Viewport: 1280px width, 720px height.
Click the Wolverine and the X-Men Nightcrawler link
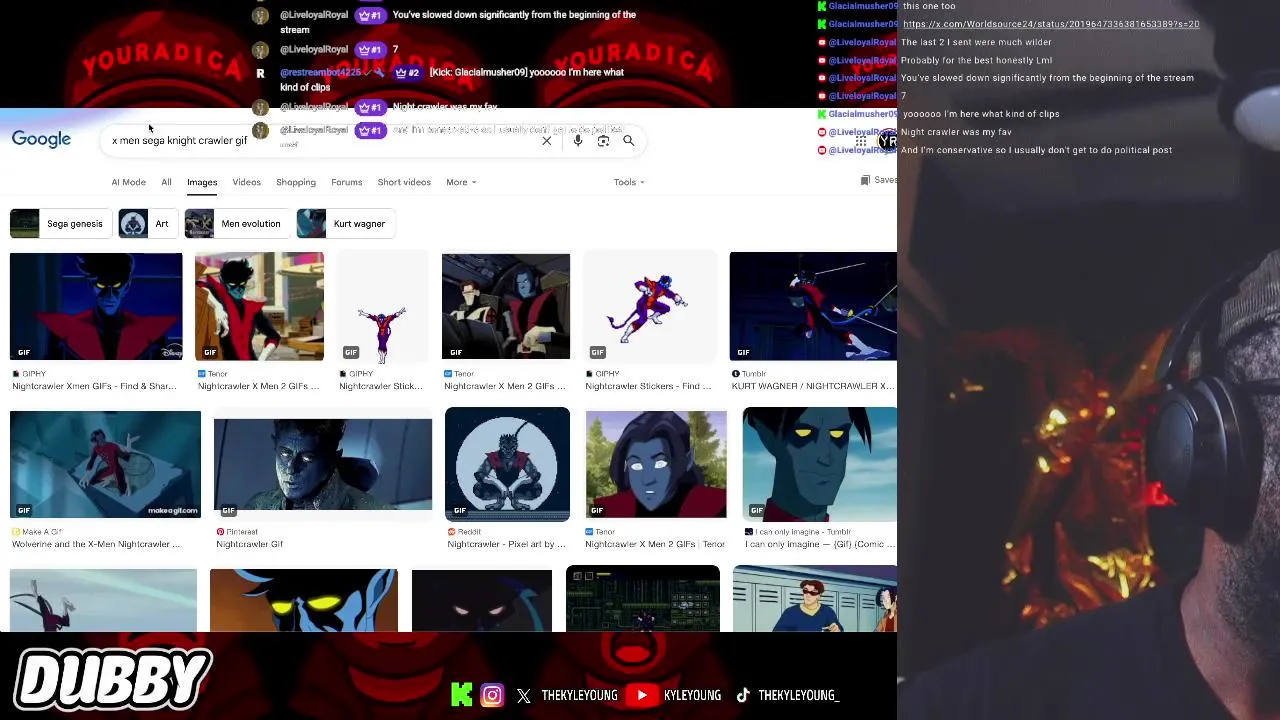(x=96, y=544)
